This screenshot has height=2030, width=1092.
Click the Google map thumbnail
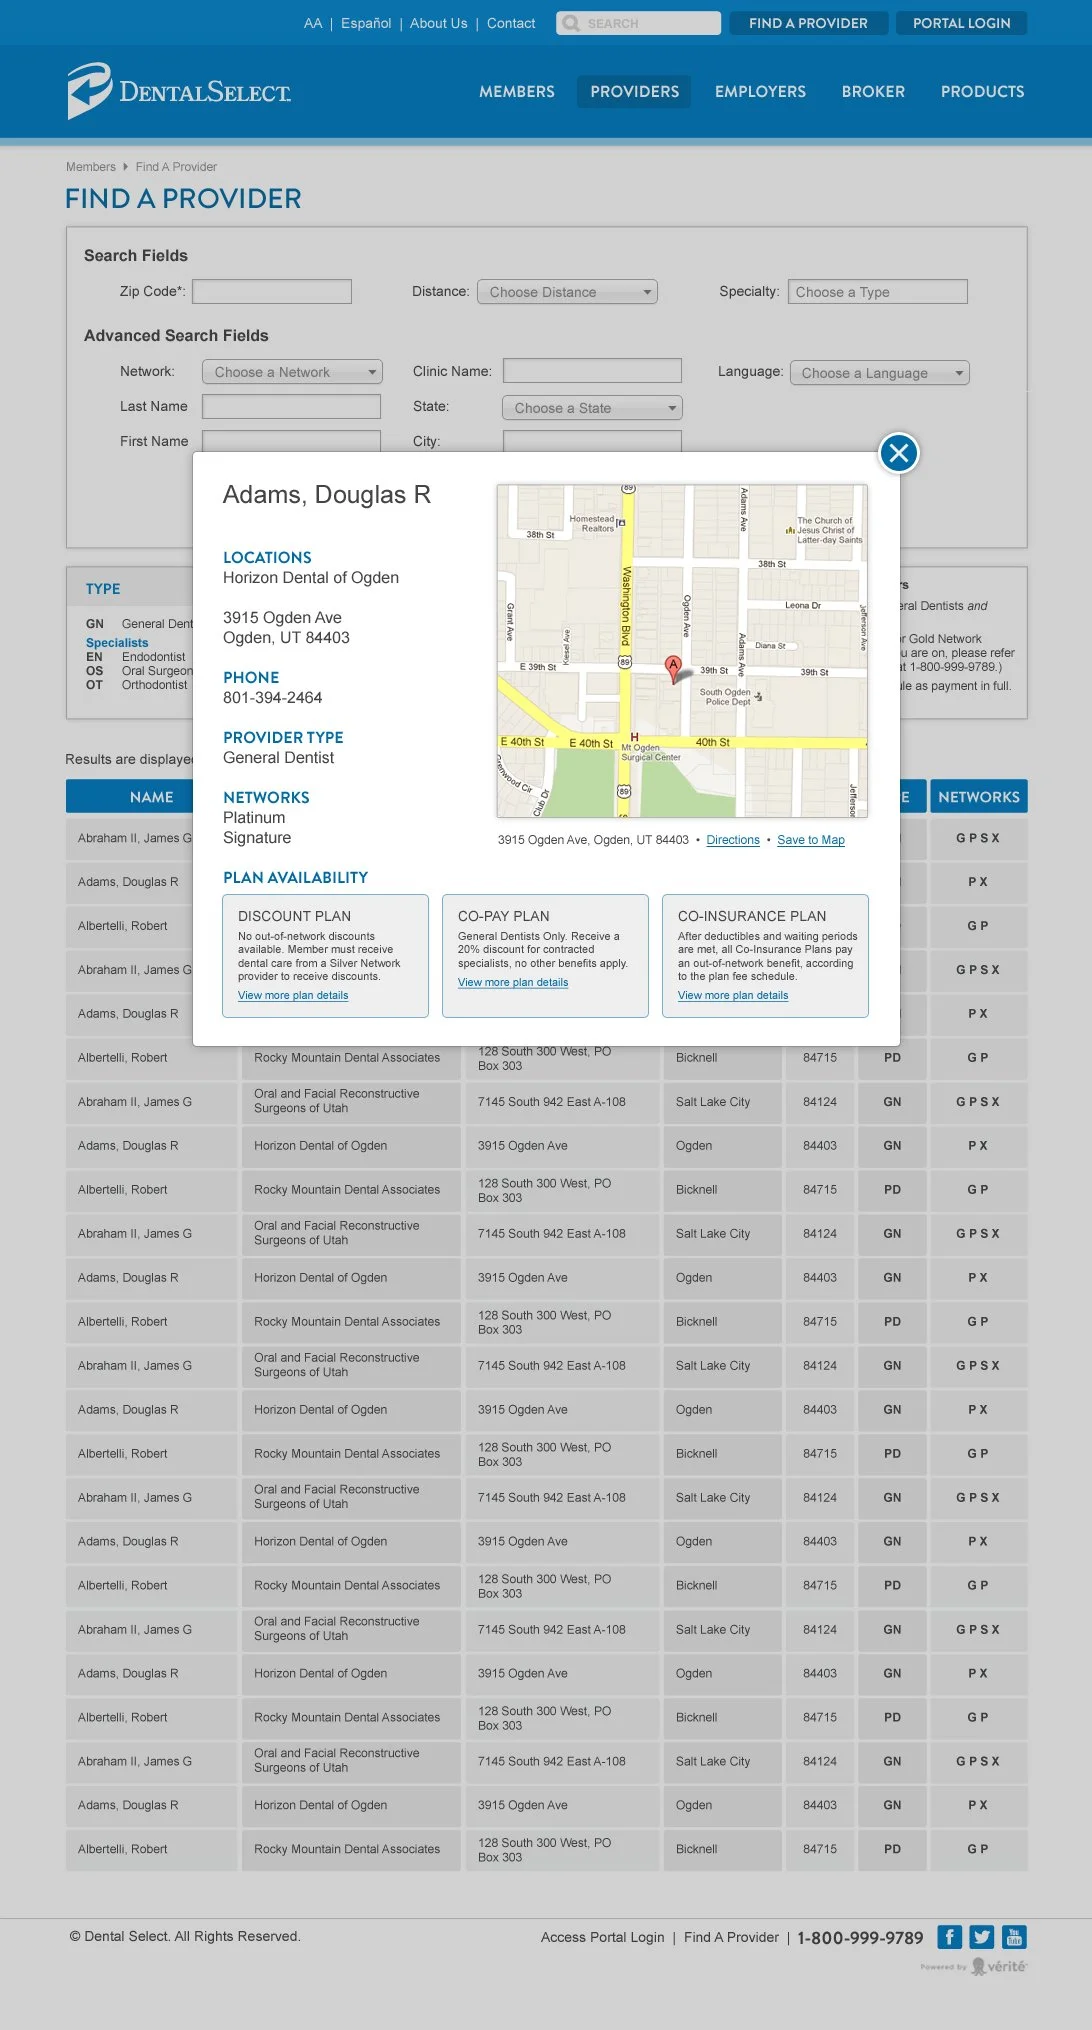pos(682,651)
